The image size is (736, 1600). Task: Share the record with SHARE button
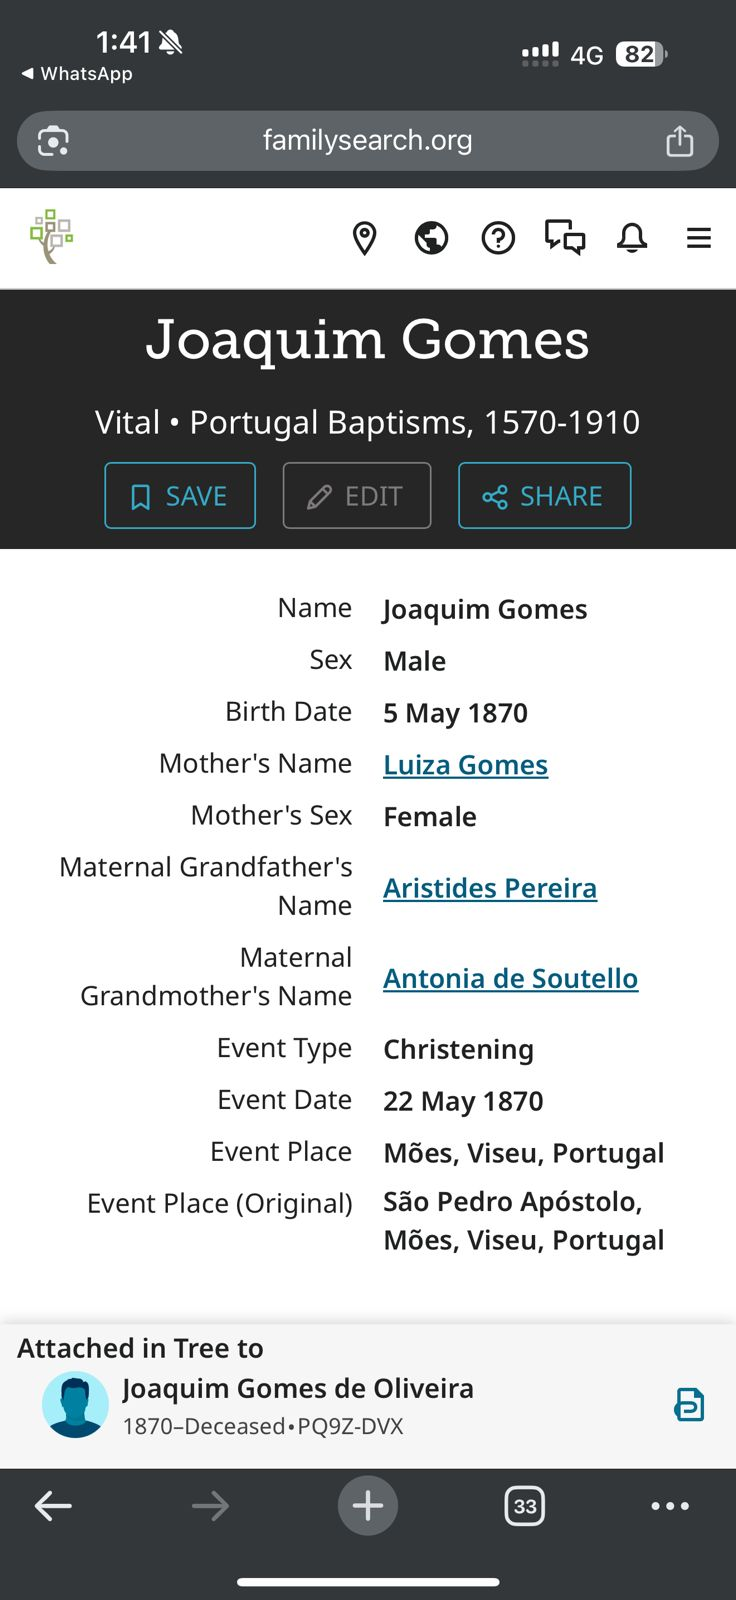[x=544, y=496]
